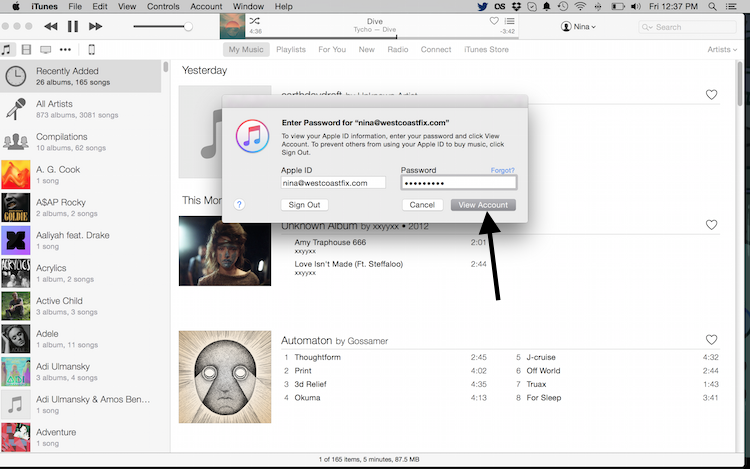
Task: Pause the current song
Action: pyautogui.click(x=73, y=26)
